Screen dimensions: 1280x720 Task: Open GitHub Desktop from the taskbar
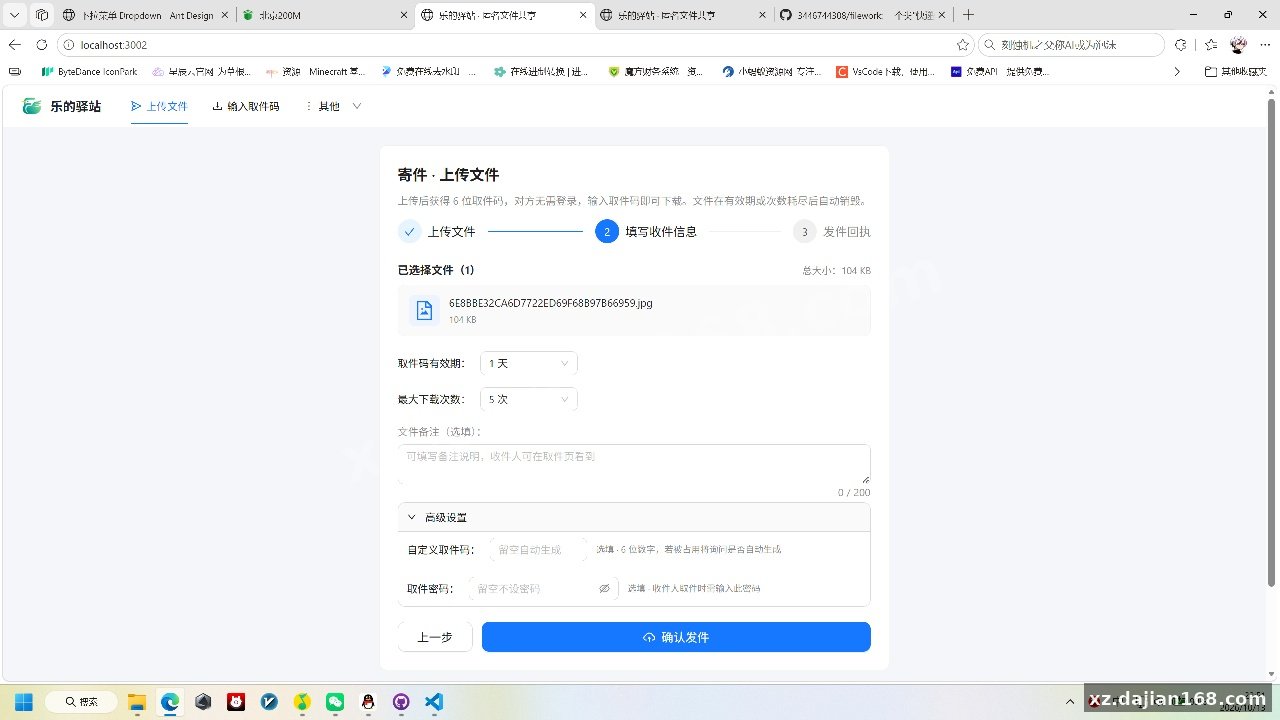(x=401, y=701)
